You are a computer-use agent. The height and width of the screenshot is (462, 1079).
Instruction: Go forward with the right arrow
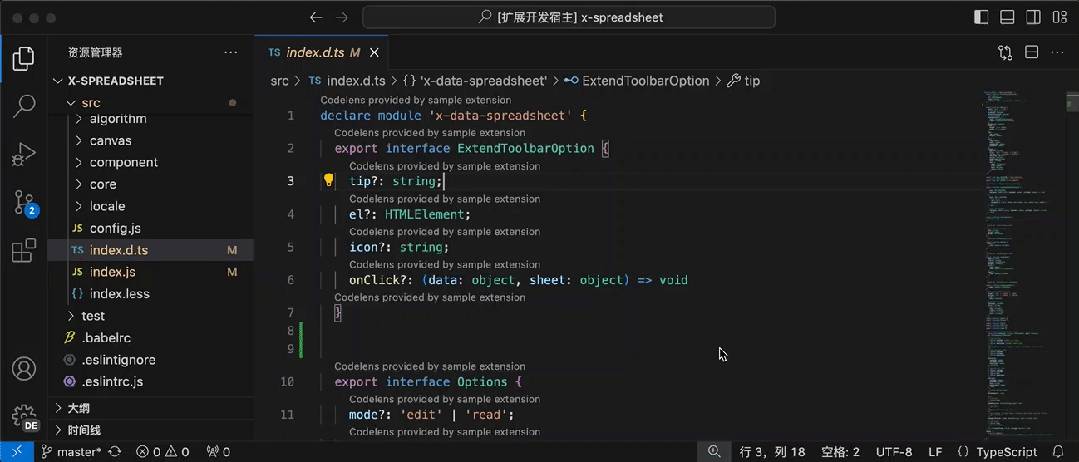342,17
